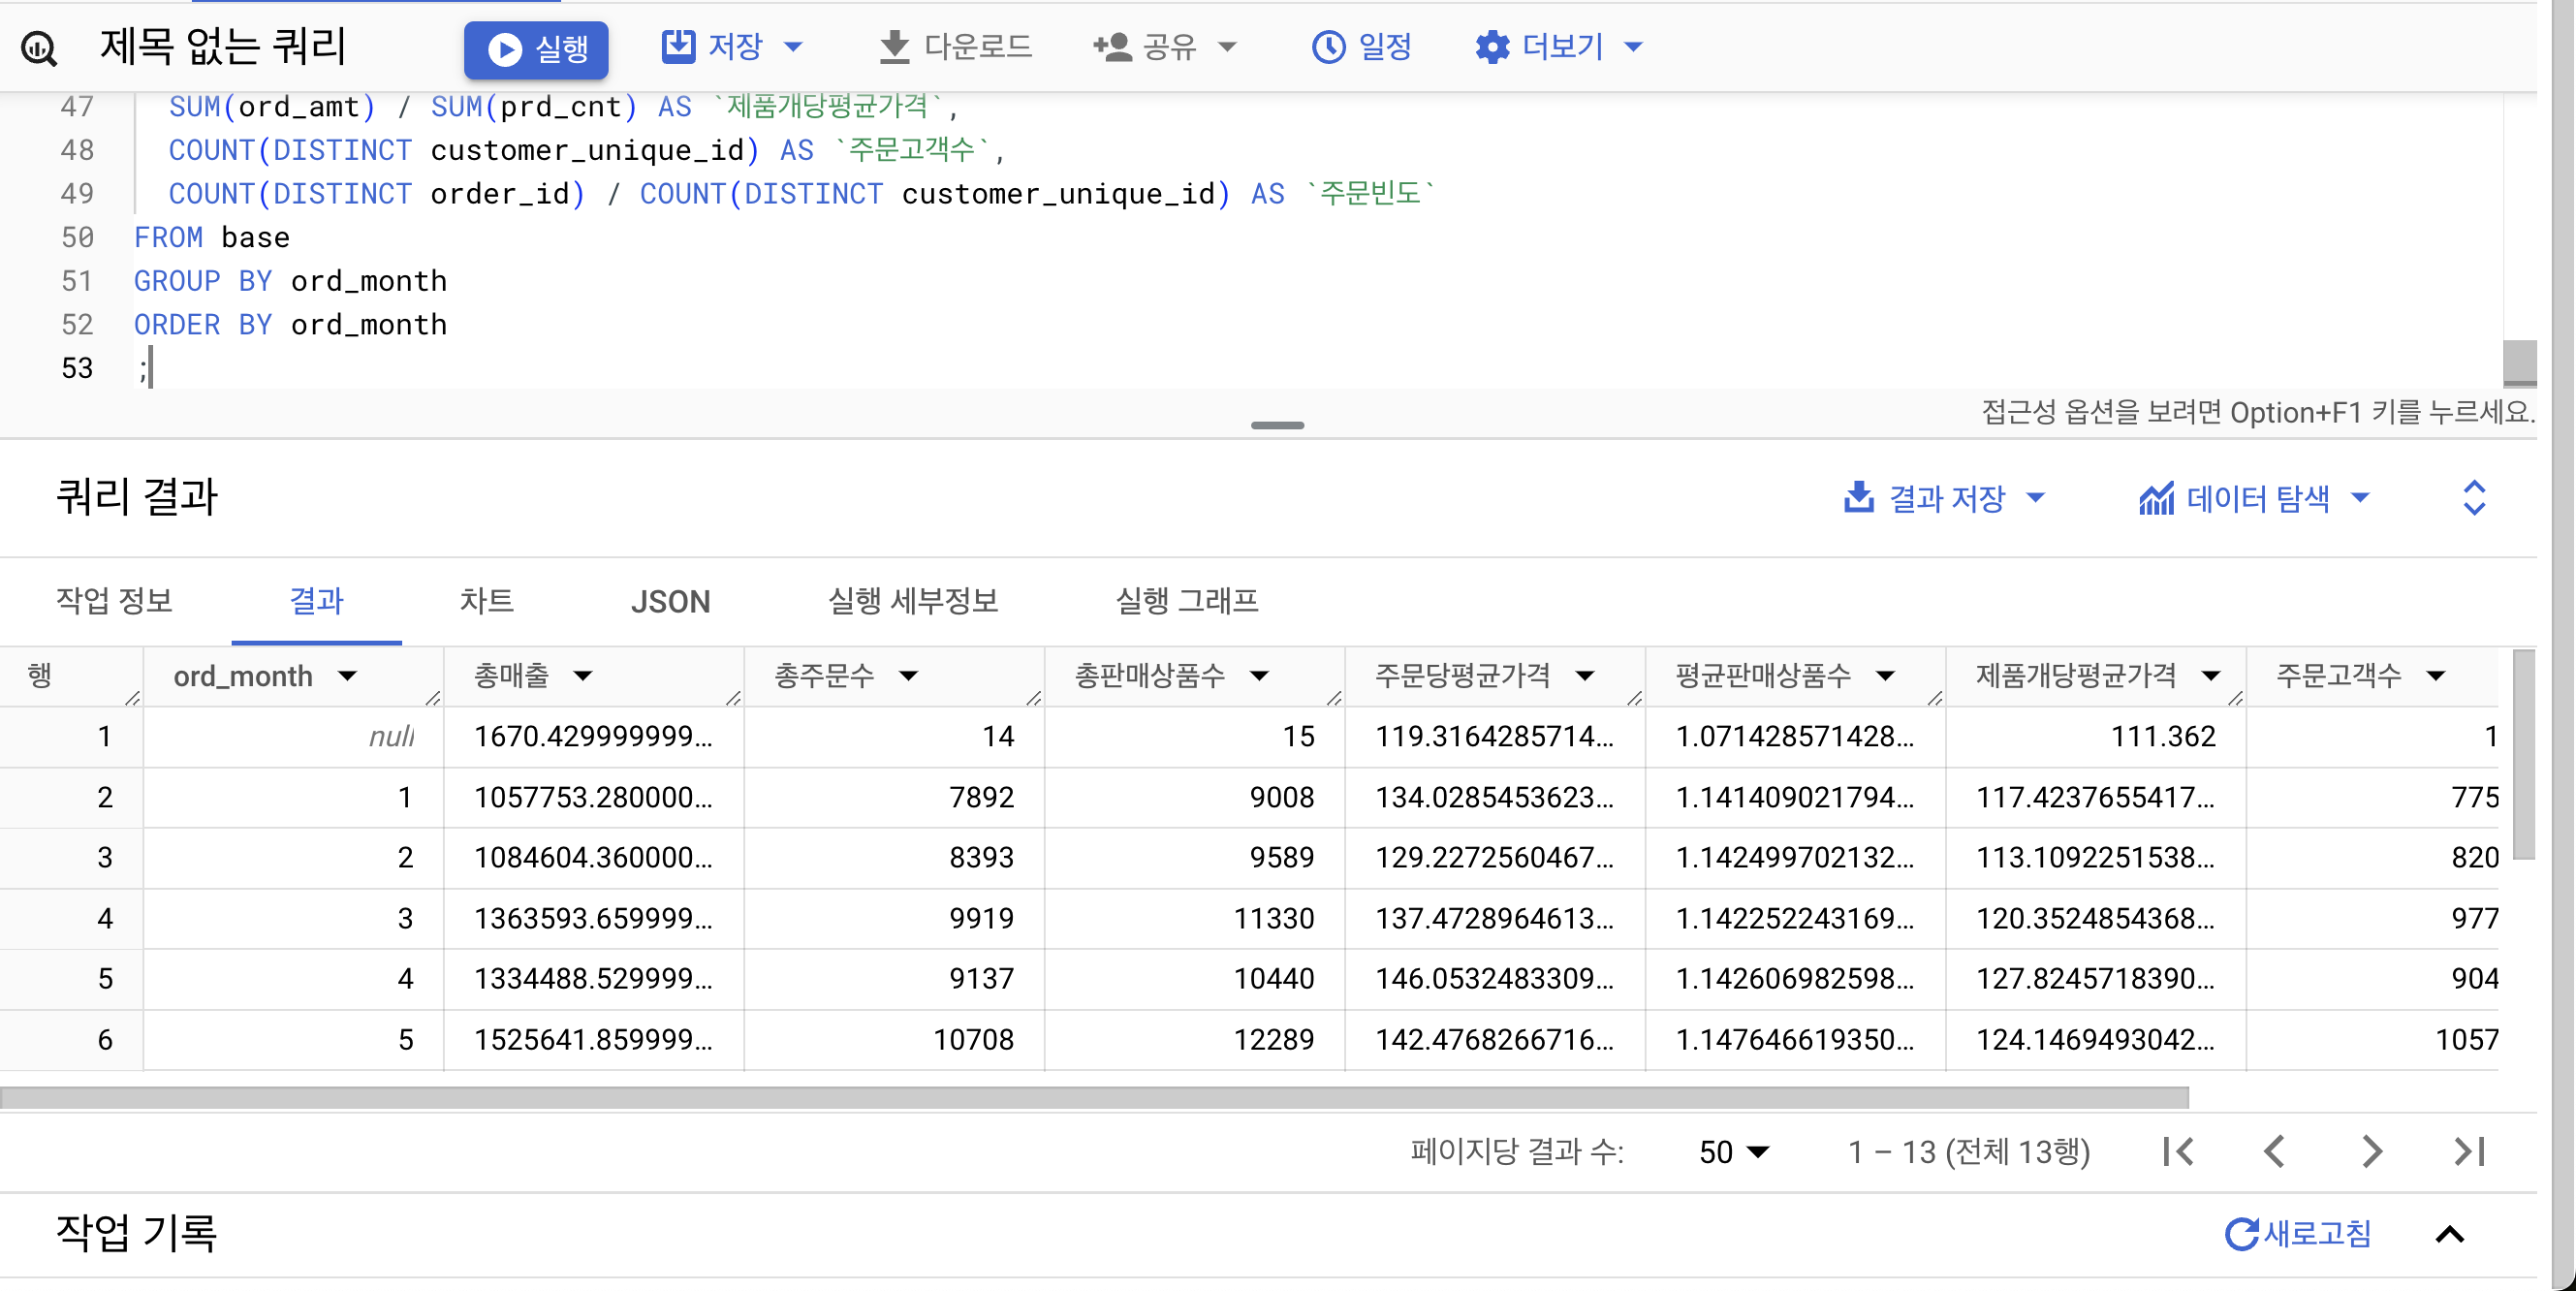
Task: Click the 공유 share person icon
Action: [1111, 47]
